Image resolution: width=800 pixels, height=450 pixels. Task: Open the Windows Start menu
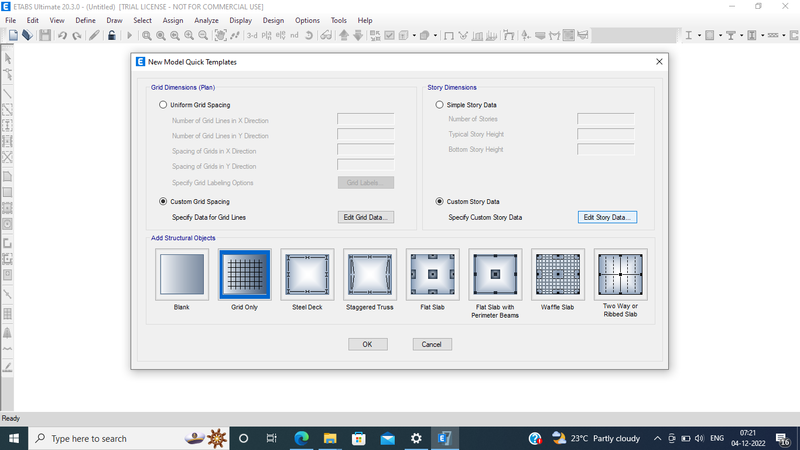coord(14,438)
